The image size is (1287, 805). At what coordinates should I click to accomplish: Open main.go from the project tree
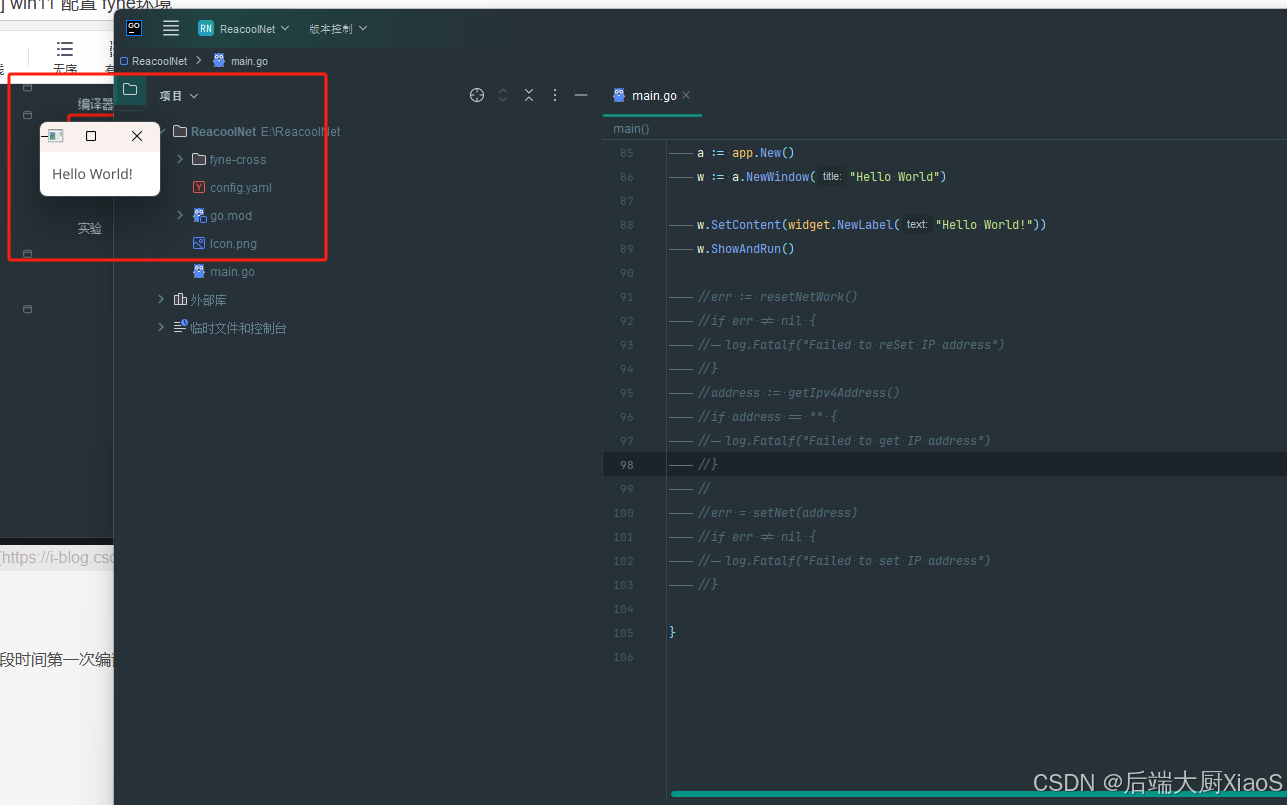(x=224, y=272)
